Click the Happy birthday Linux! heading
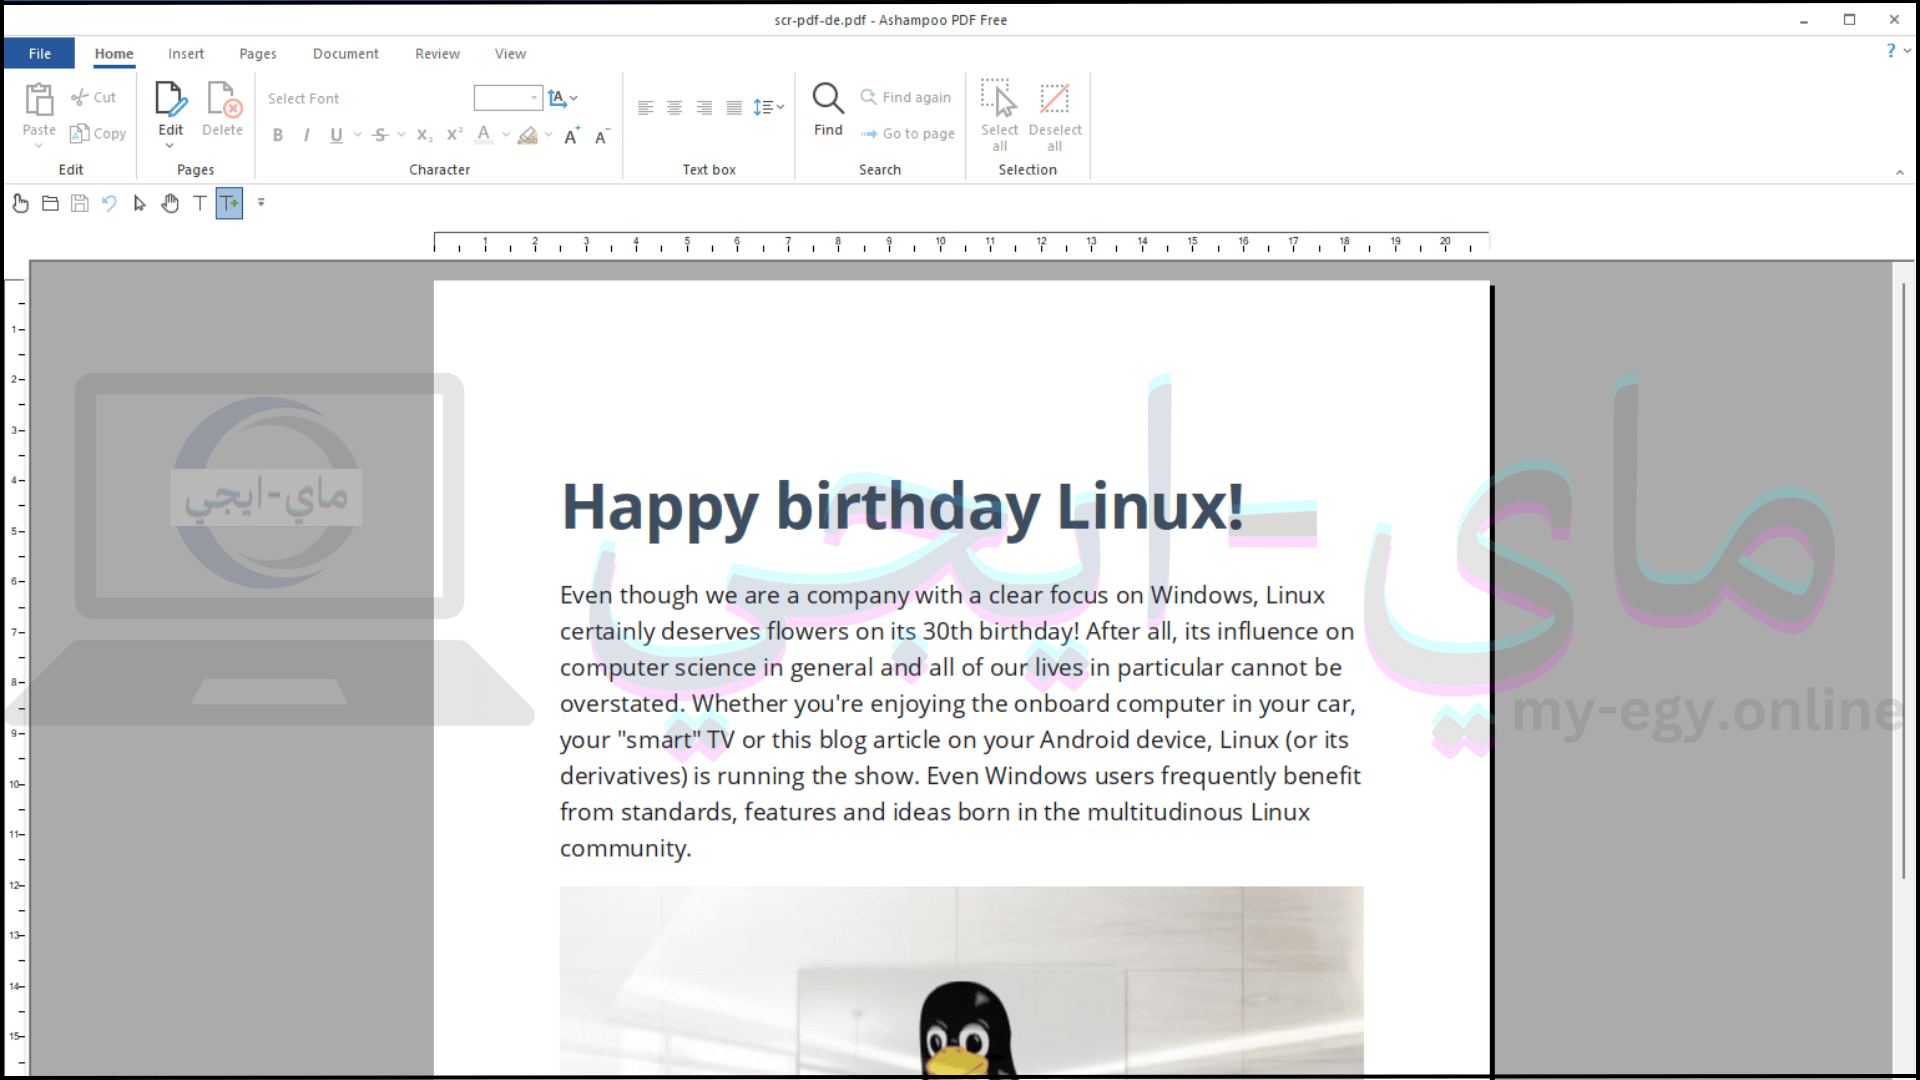Image resolution: width=1920 pixels, height=1080 pixels. coord(903,507)
